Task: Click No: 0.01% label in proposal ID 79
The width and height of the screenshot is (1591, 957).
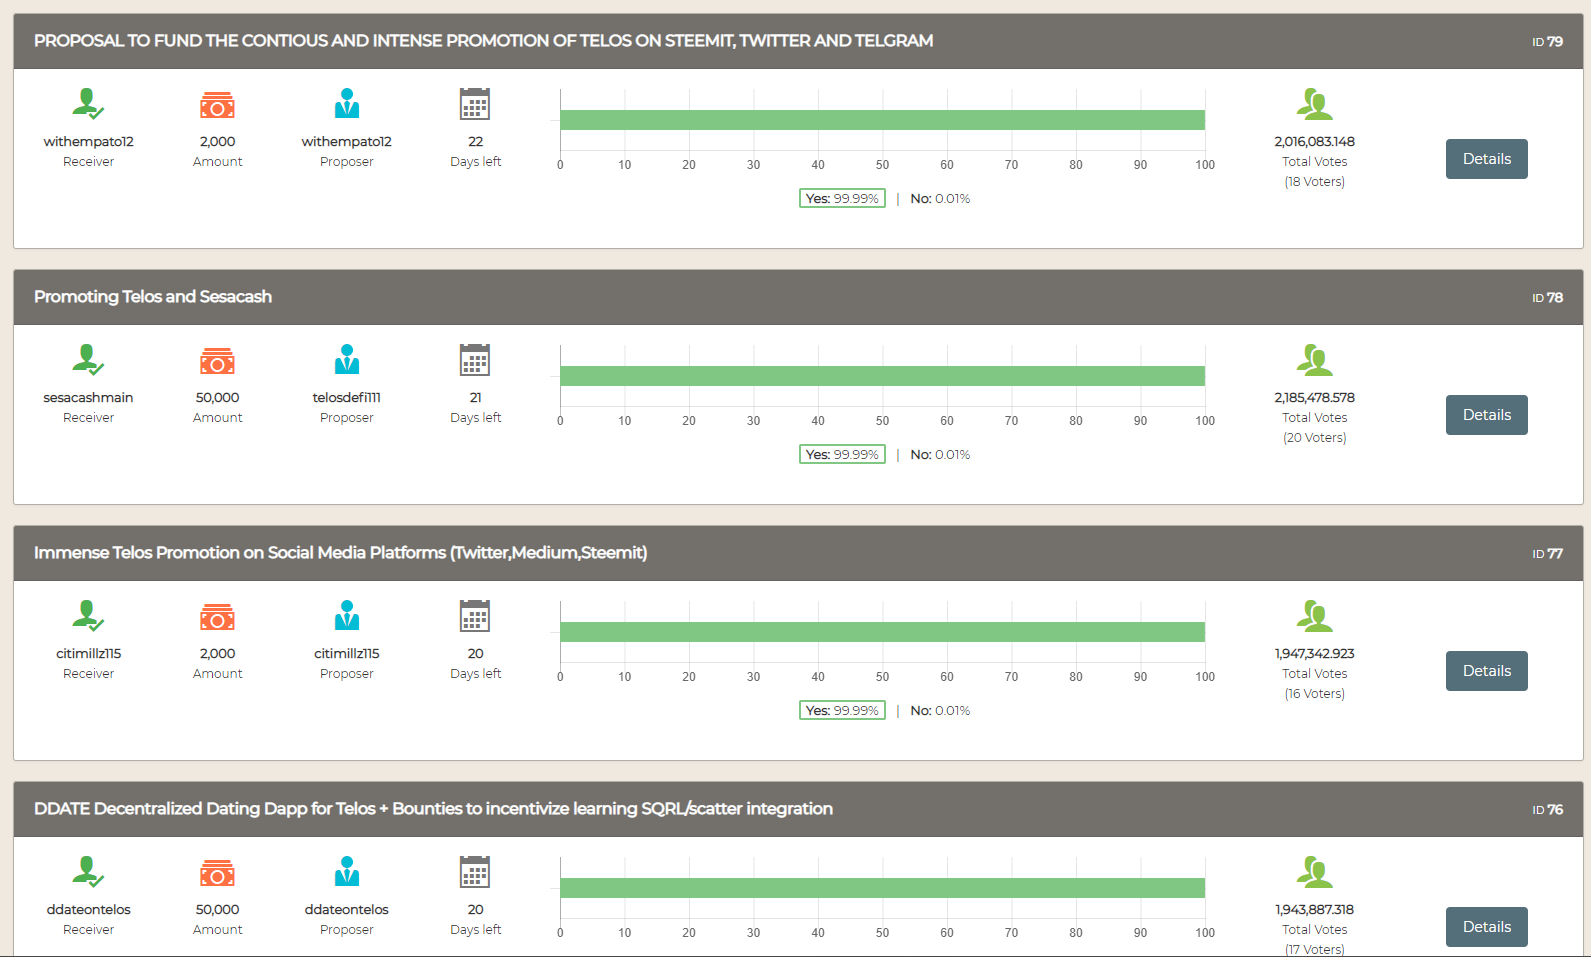Action: 940,198
